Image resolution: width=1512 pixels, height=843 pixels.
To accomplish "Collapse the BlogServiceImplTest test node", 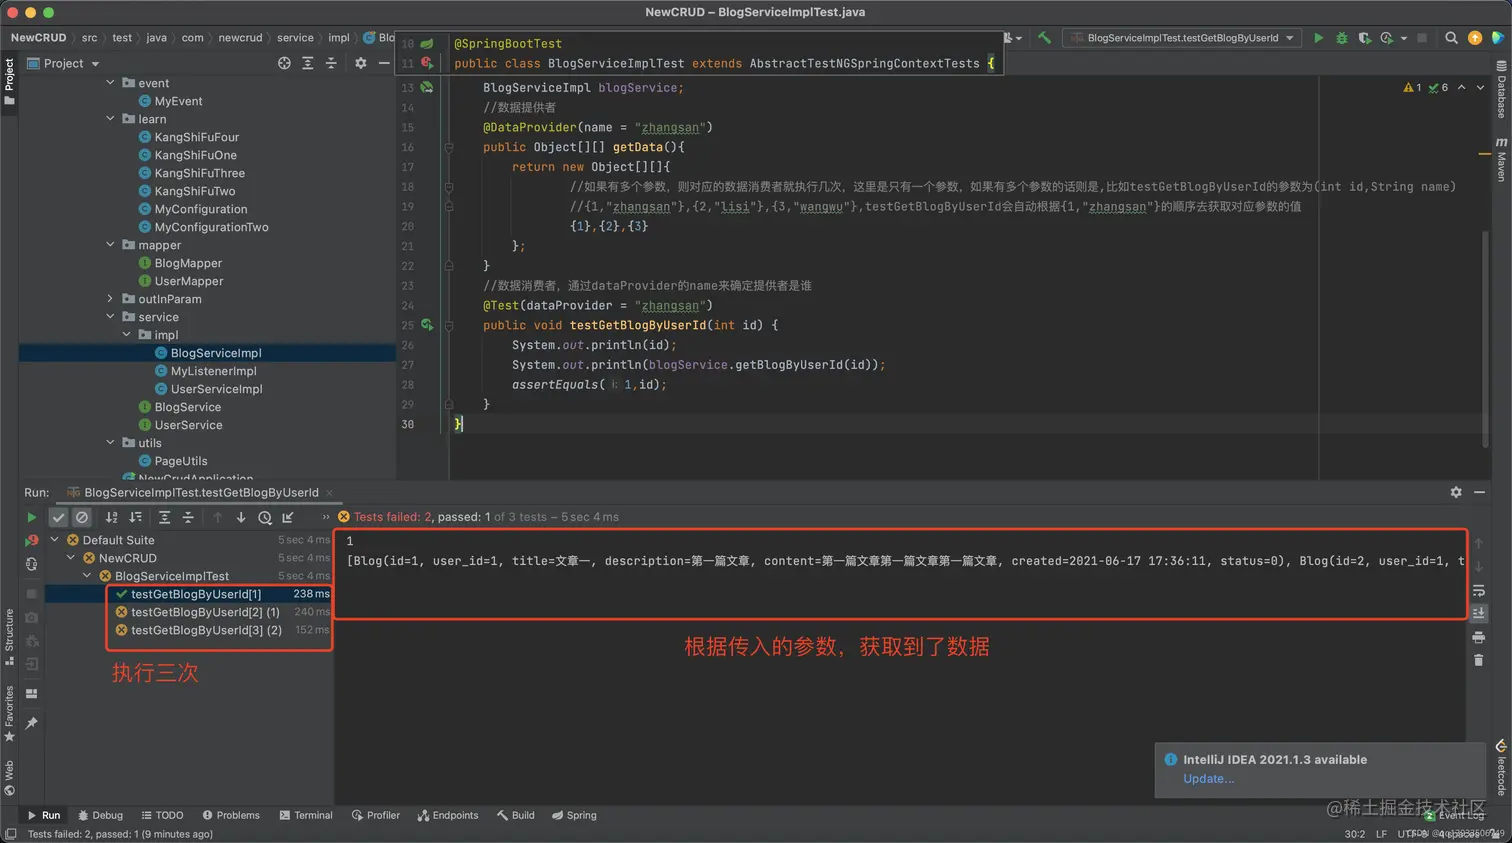I will pos(87,576).
